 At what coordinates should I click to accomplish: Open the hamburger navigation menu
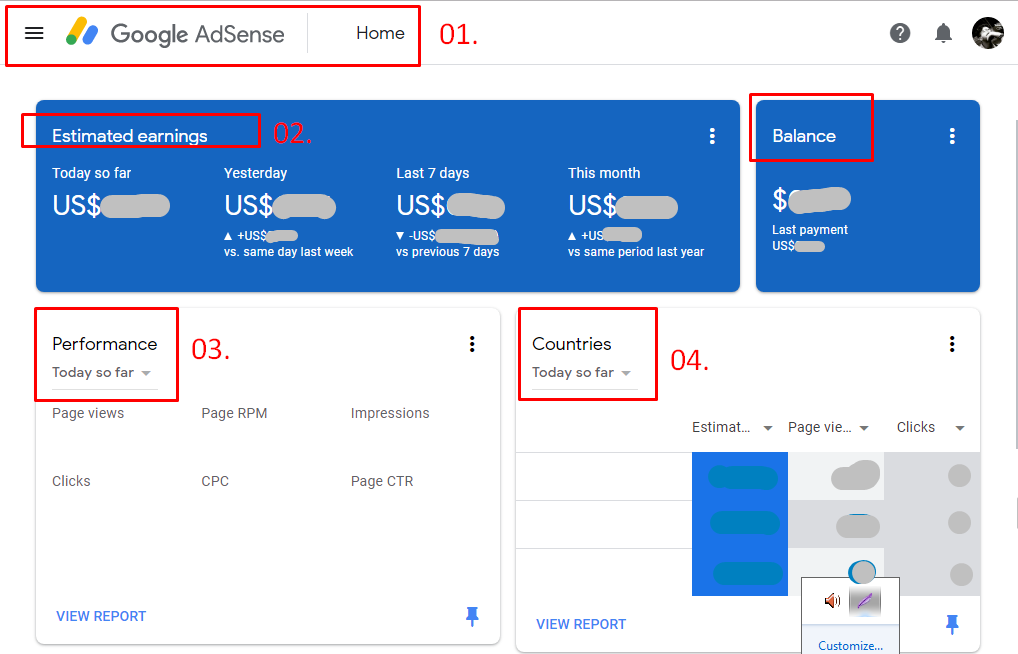pyautogui.click(x=34, y=33)
